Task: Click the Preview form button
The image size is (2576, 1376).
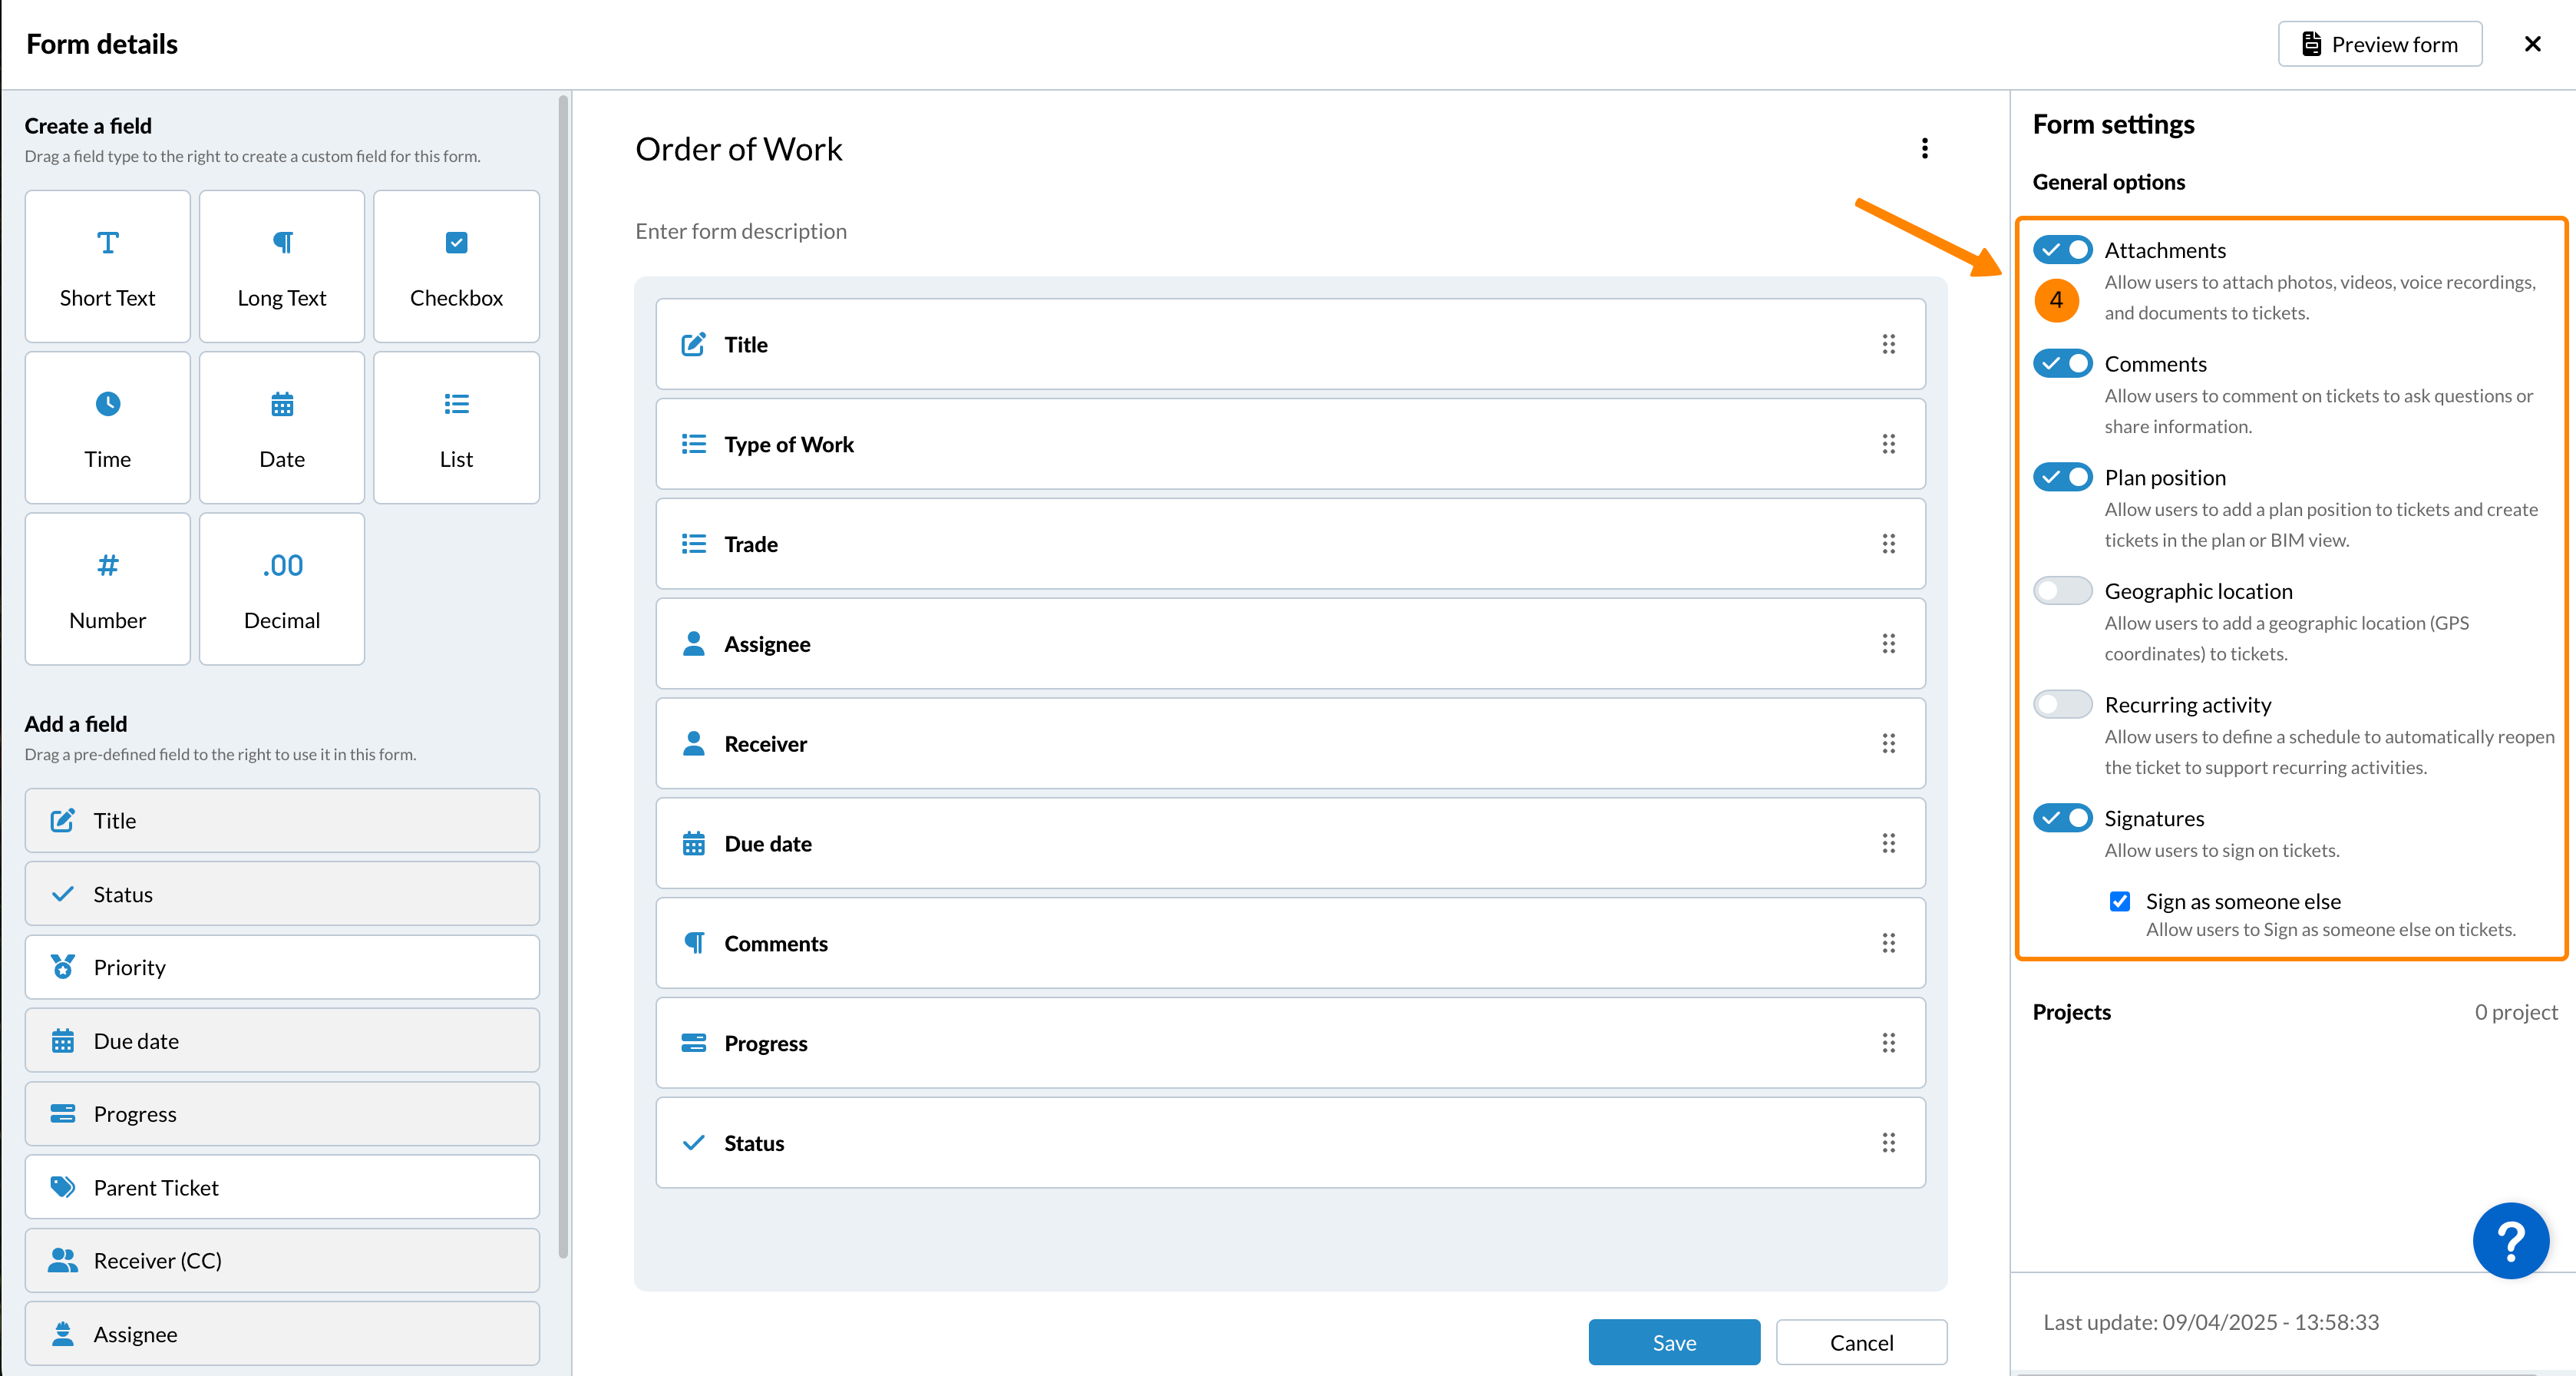Action: point(2380,43)
